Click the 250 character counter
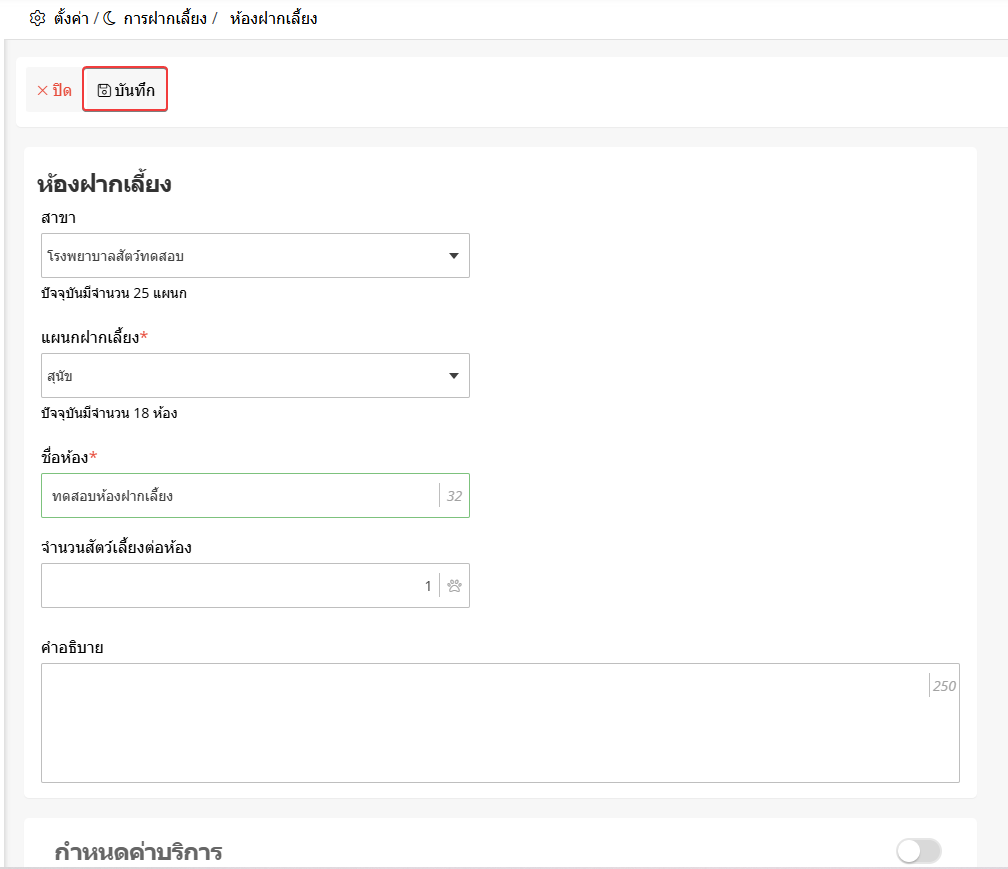This screenshot has width=1008, height=869. (944, 686)
